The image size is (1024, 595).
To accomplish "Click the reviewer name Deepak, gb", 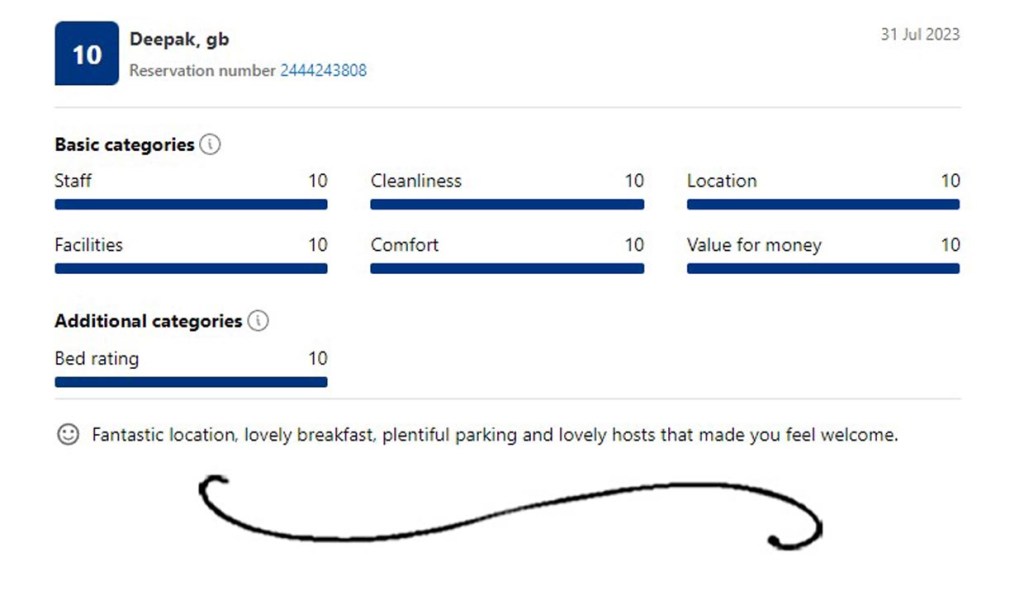I will pos(179,40).
